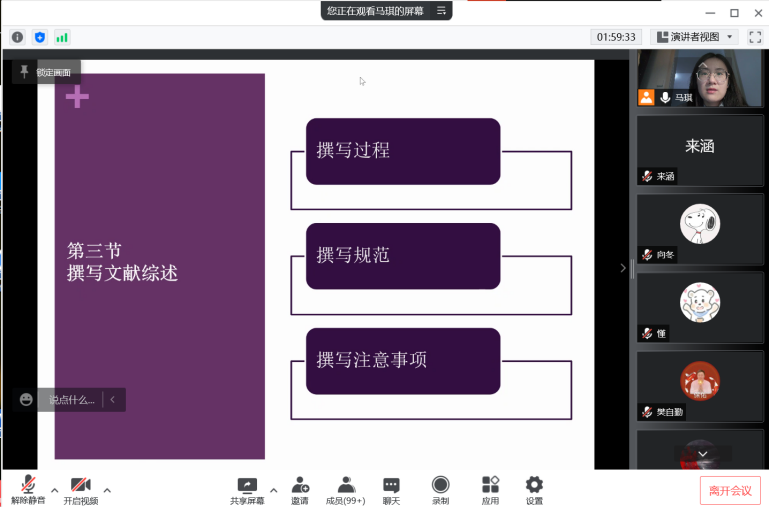Start recording with the 录制 button

(x=440, y=489)
